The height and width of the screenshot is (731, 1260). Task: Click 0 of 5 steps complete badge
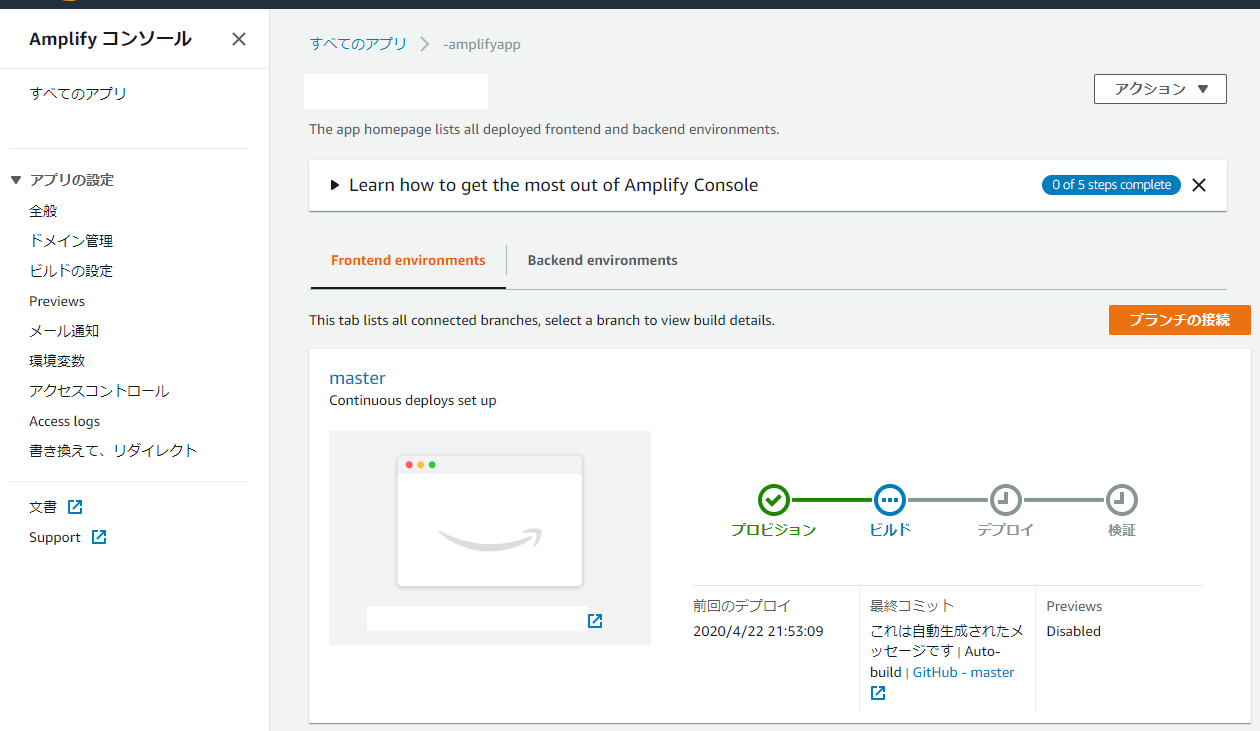click(x=1111, y=185)
